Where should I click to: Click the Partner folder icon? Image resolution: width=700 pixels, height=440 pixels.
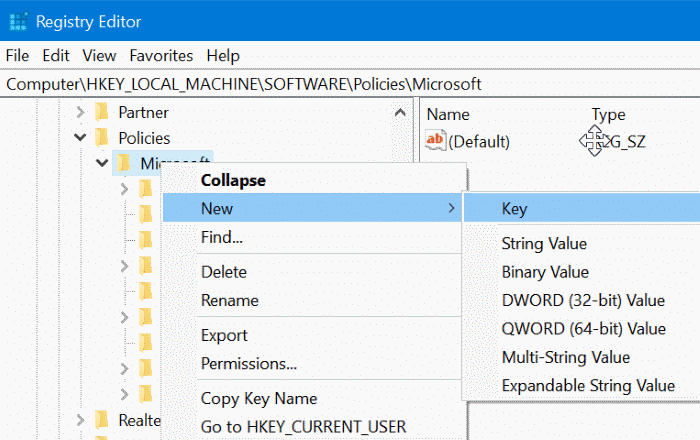[100, 113]
